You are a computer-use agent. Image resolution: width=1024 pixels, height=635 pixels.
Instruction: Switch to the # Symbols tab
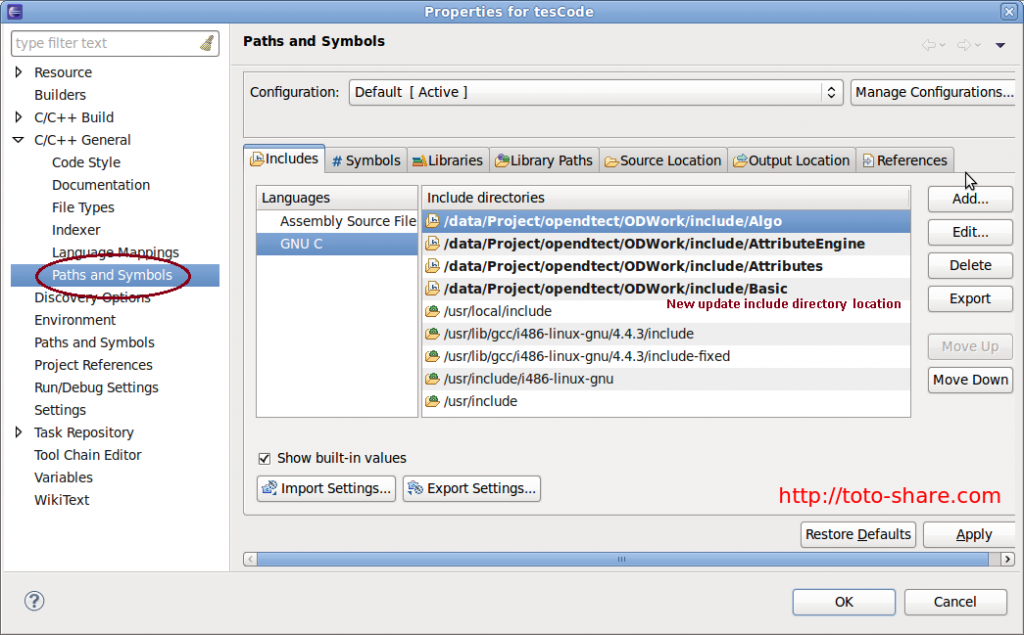pos(366,160)
